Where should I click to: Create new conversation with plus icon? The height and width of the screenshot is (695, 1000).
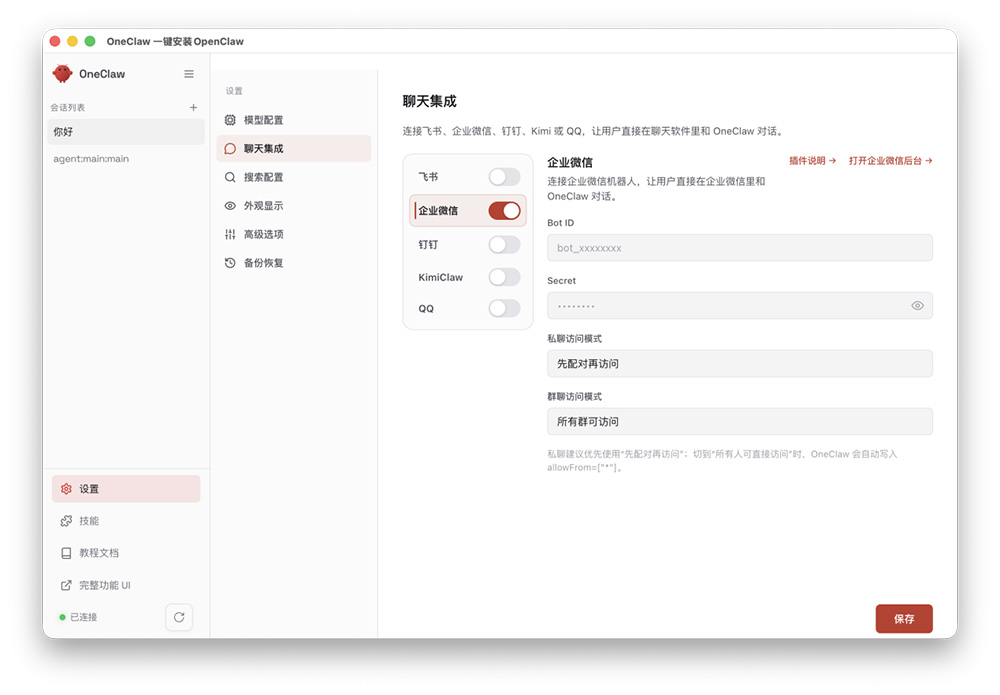coord(193,106)
